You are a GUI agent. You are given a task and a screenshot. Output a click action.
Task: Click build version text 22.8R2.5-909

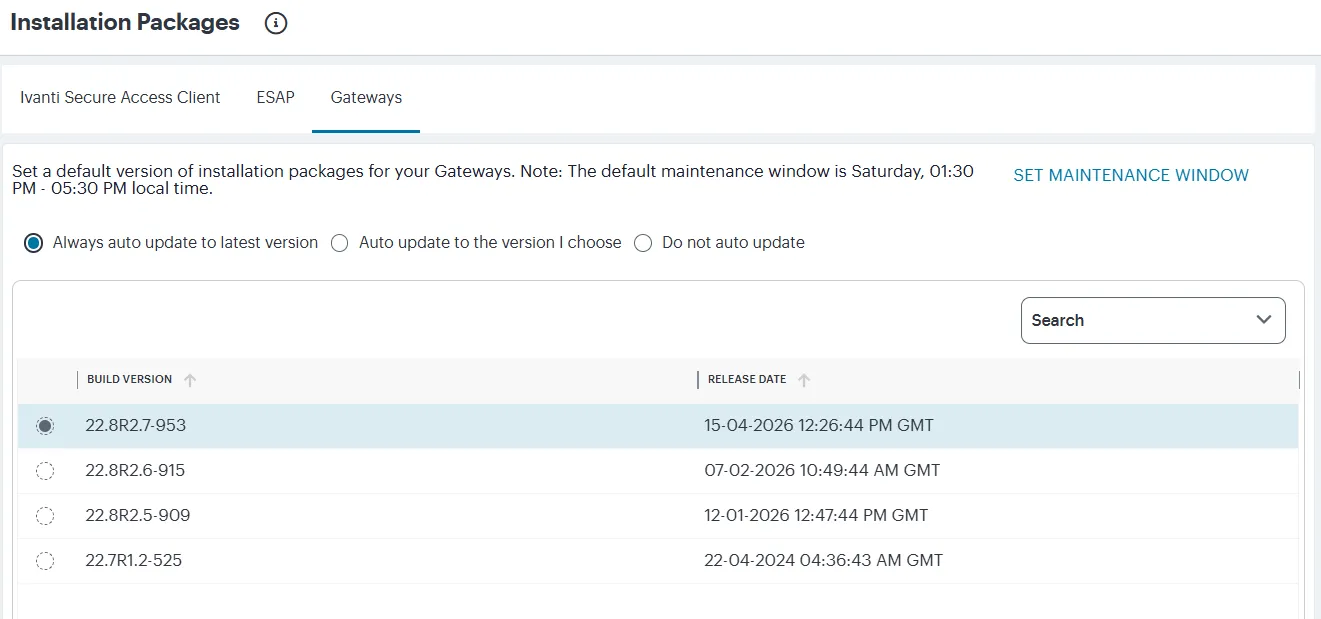tap(138, 516)
